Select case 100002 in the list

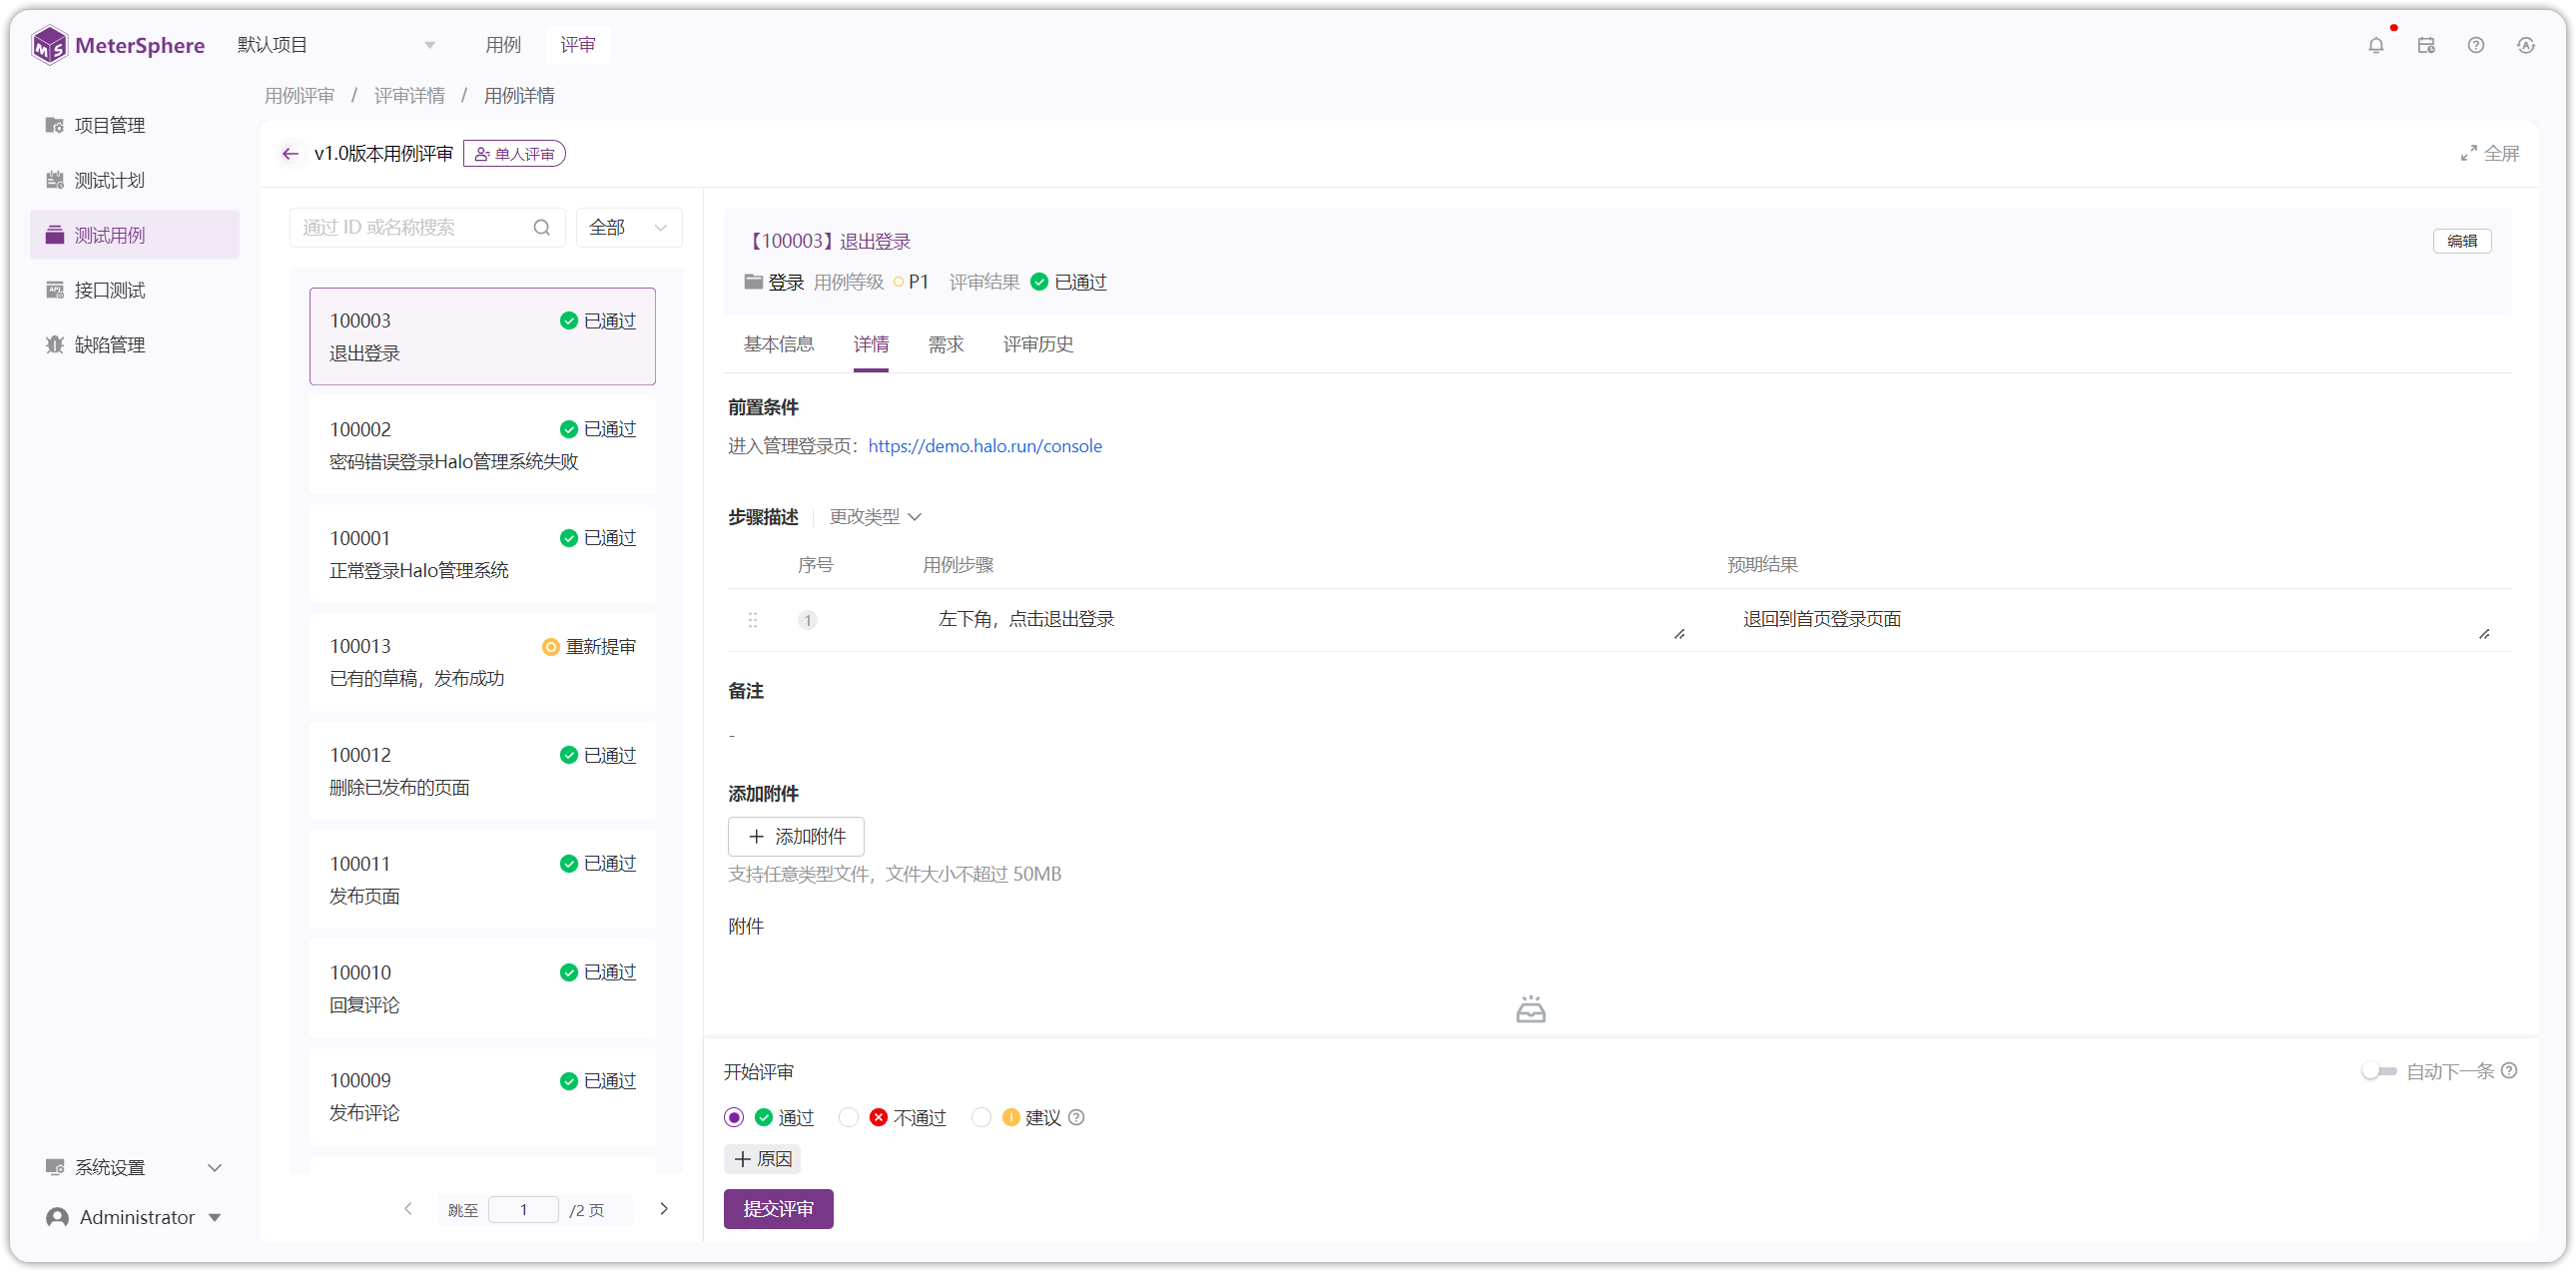tap(482, 445)
